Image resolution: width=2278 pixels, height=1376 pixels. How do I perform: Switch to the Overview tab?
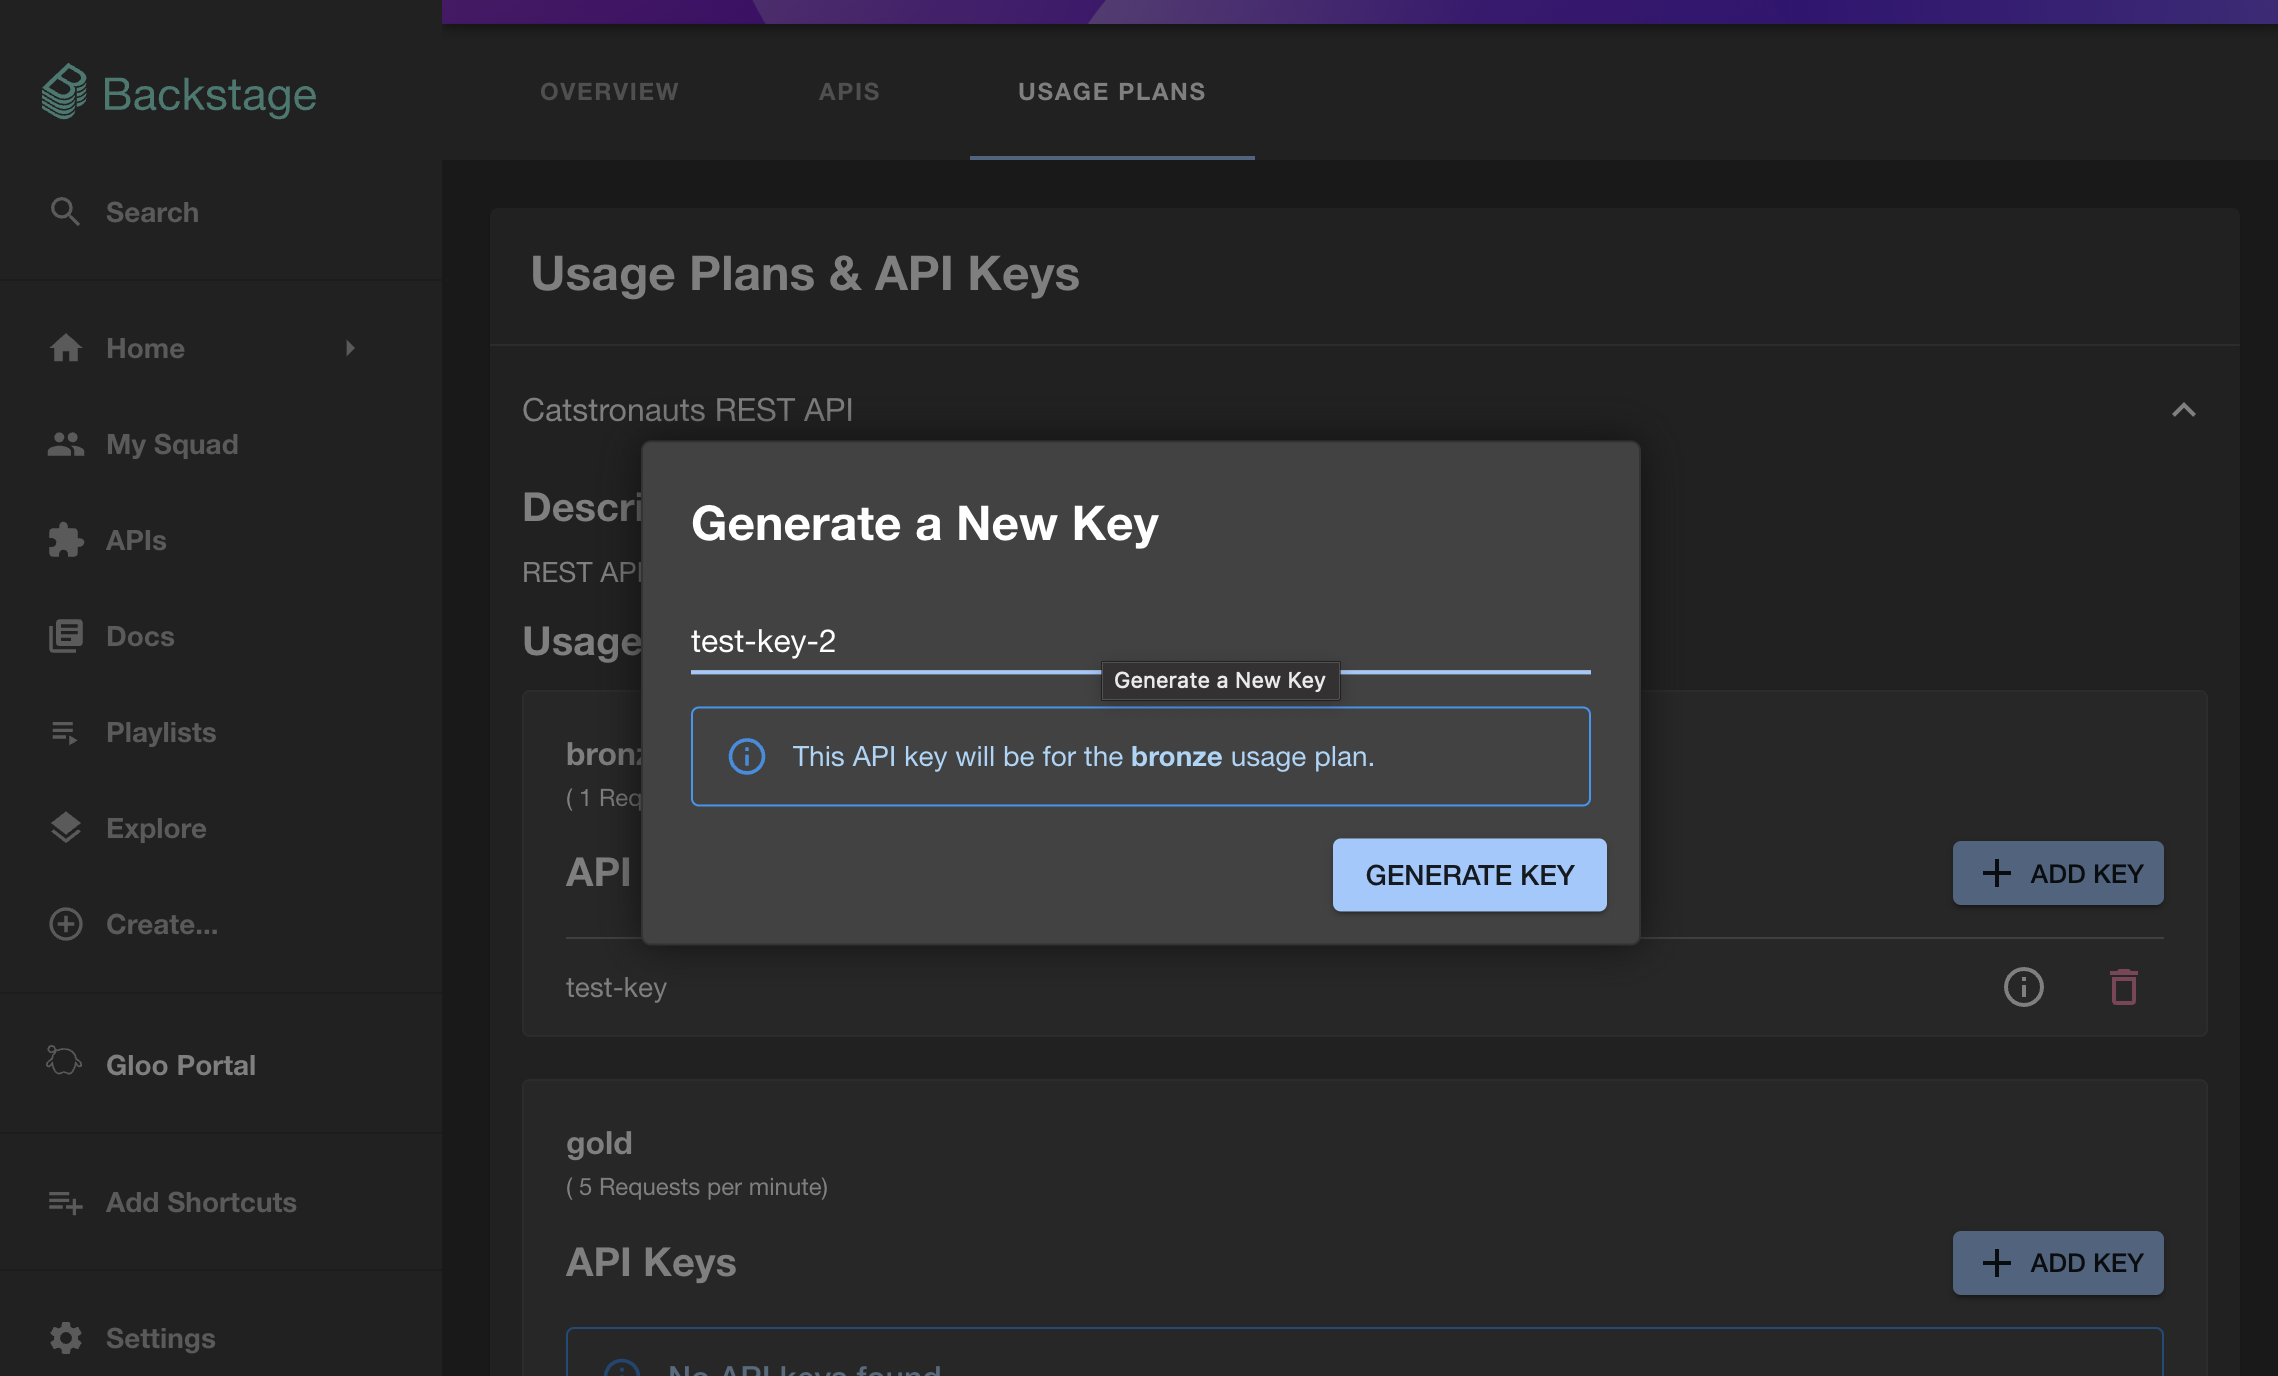(x=609, y=92)
